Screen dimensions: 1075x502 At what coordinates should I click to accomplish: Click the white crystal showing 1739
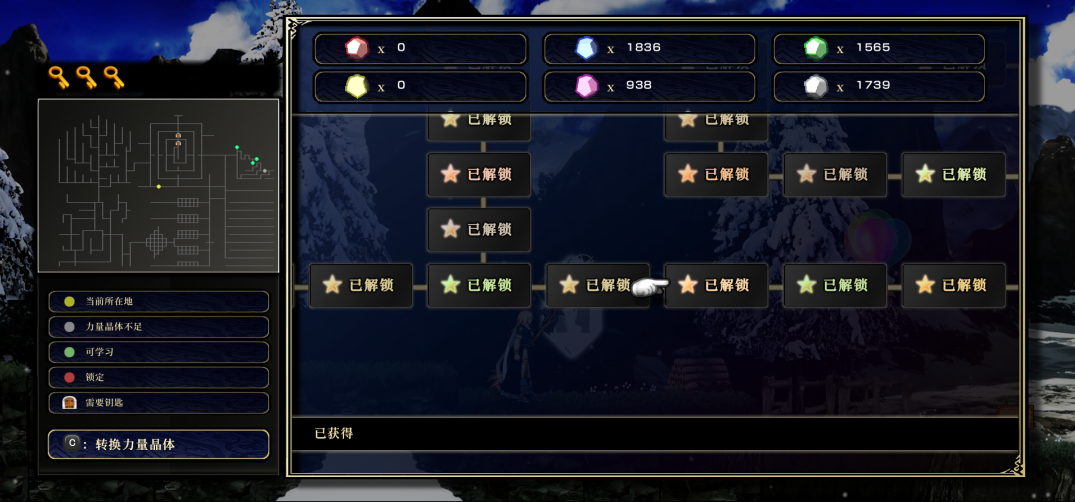pos(879,86)
